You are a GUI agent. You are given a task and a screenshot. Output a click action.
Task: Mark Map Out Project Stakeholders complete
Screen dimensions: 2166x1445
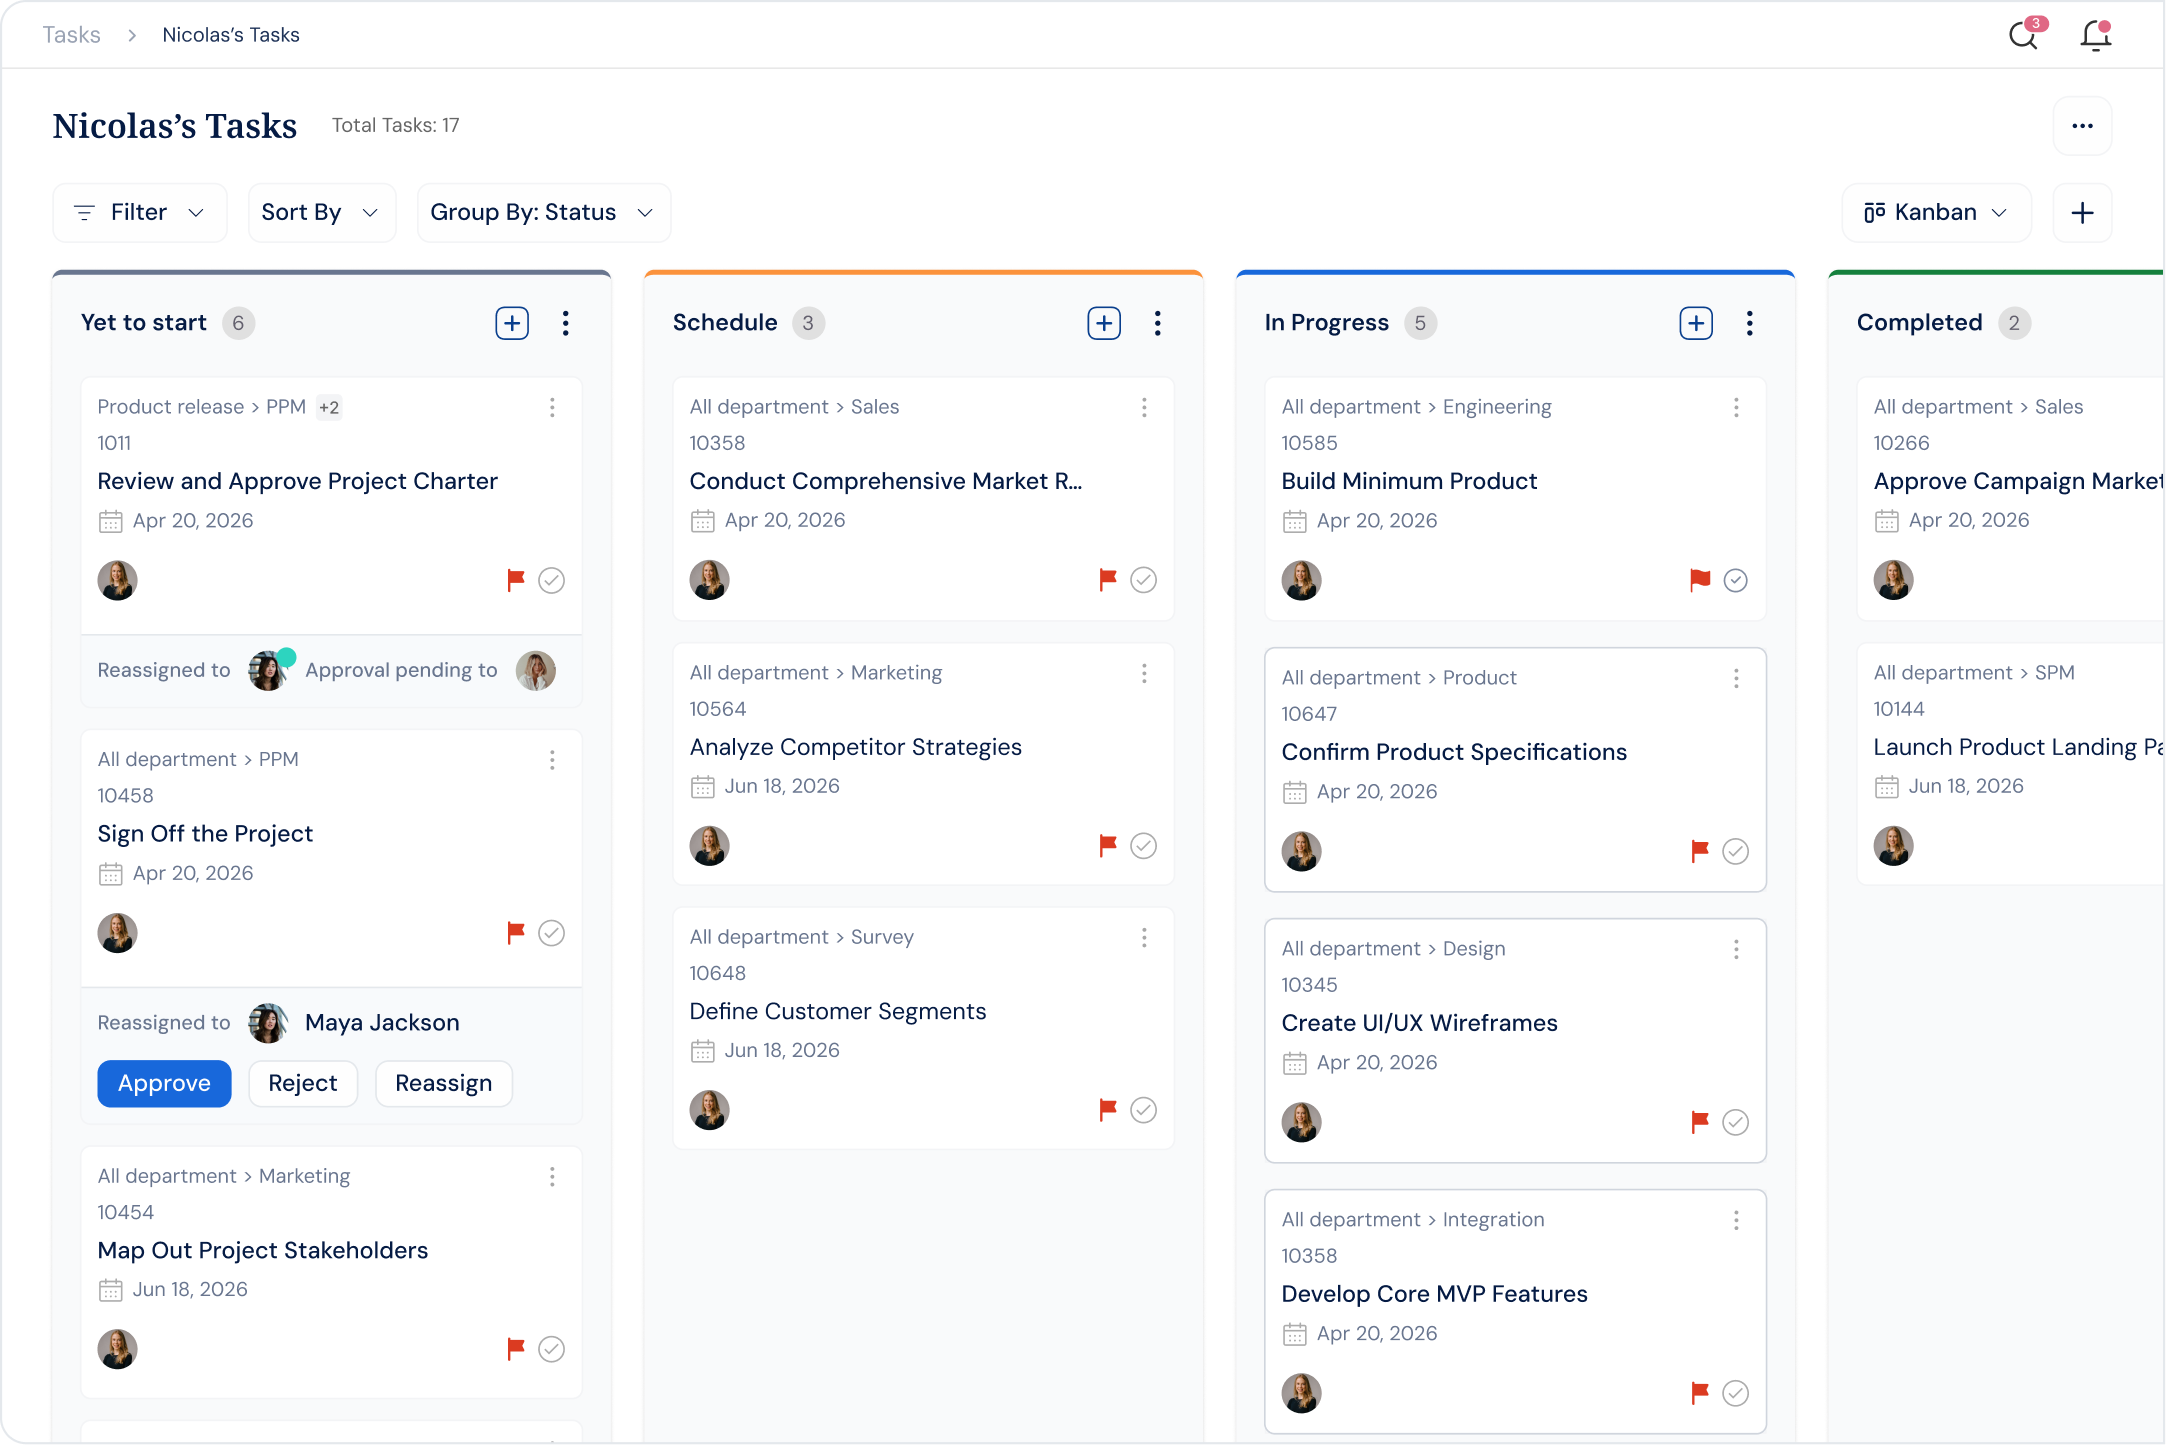coord(552,1349)
